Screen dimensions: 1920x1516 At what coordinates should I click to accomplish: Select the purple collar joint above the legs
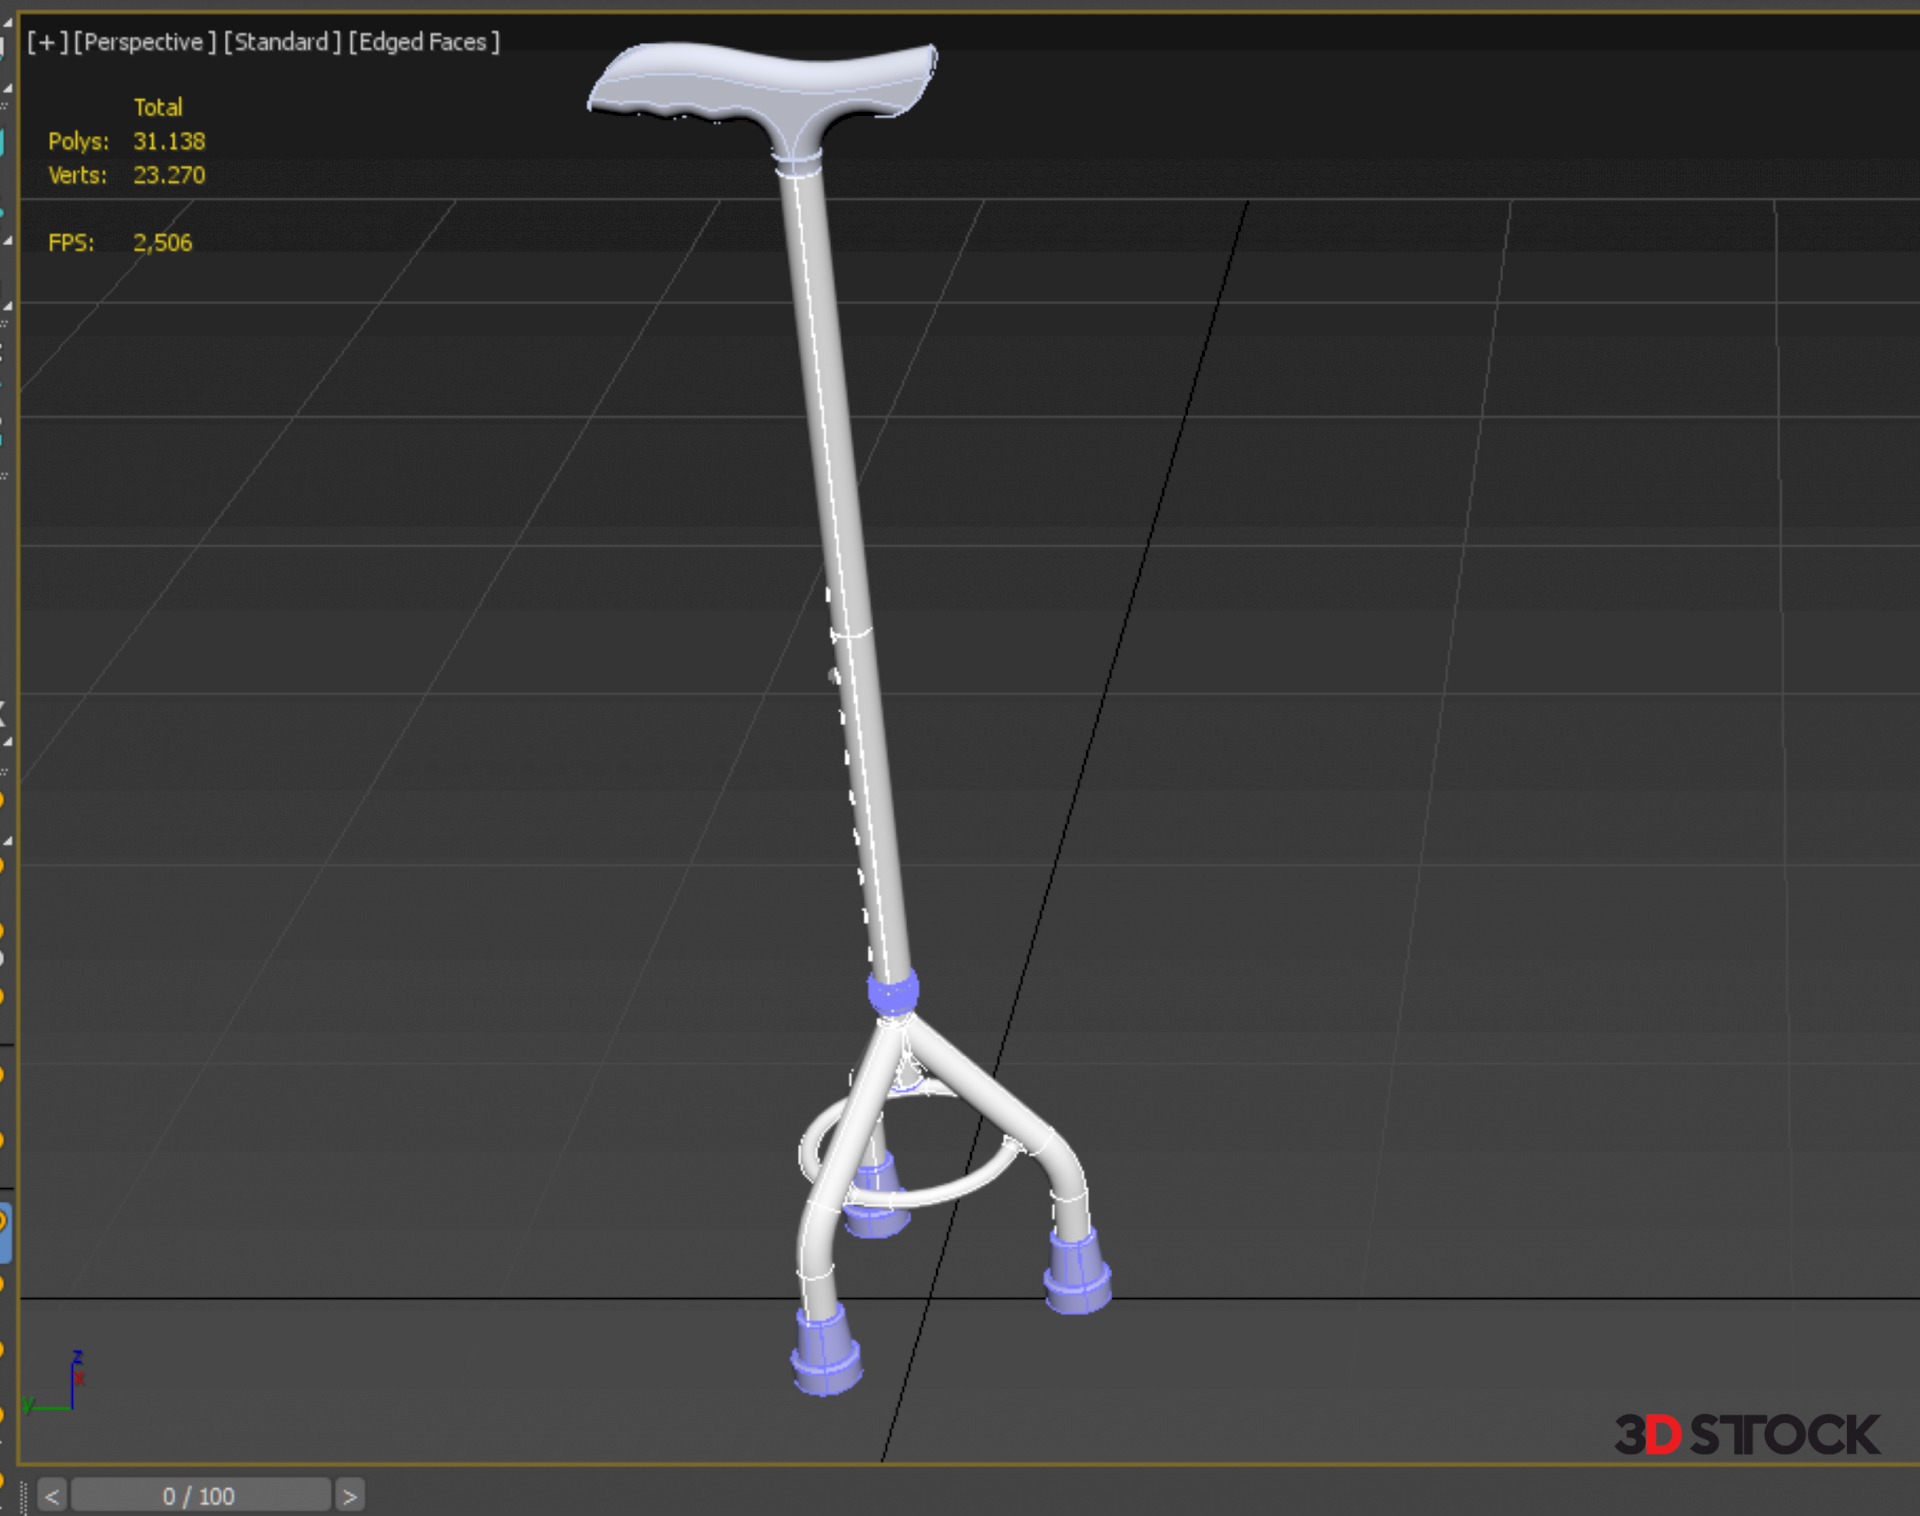893,993
